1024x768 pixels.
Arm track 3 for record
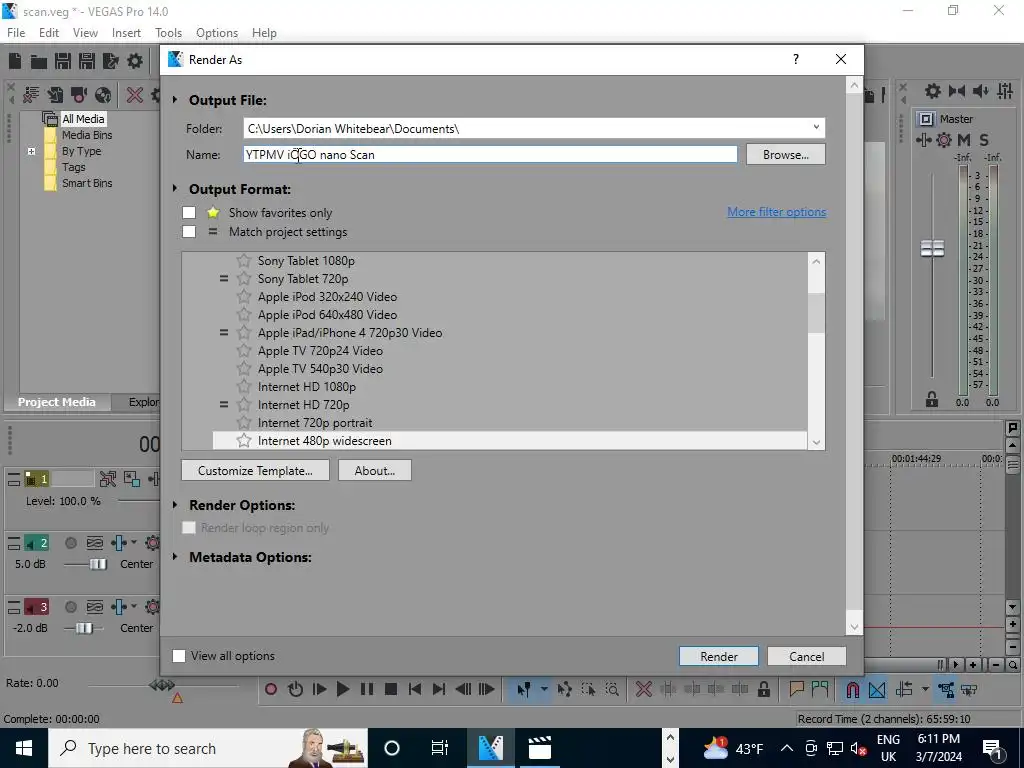(x=71, y=607)
